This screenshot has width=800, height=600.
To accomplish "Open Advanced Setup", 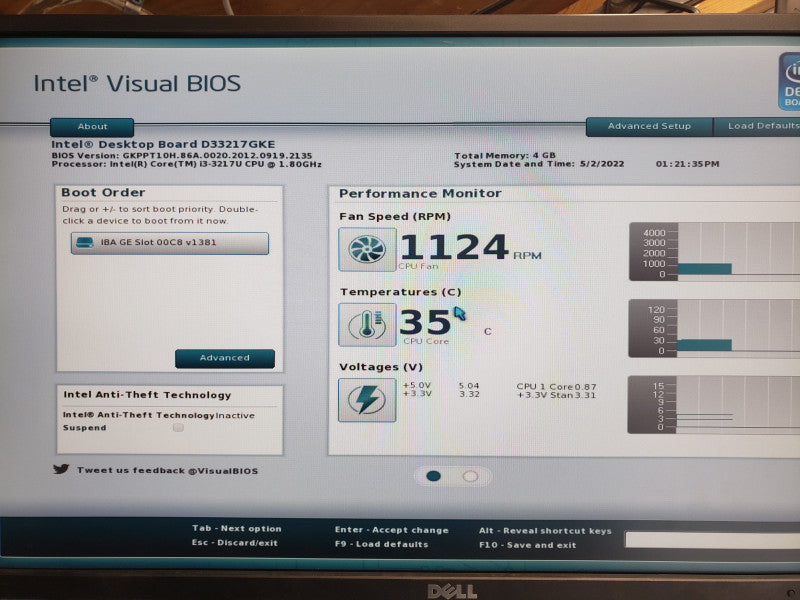I will click(649, 126).
